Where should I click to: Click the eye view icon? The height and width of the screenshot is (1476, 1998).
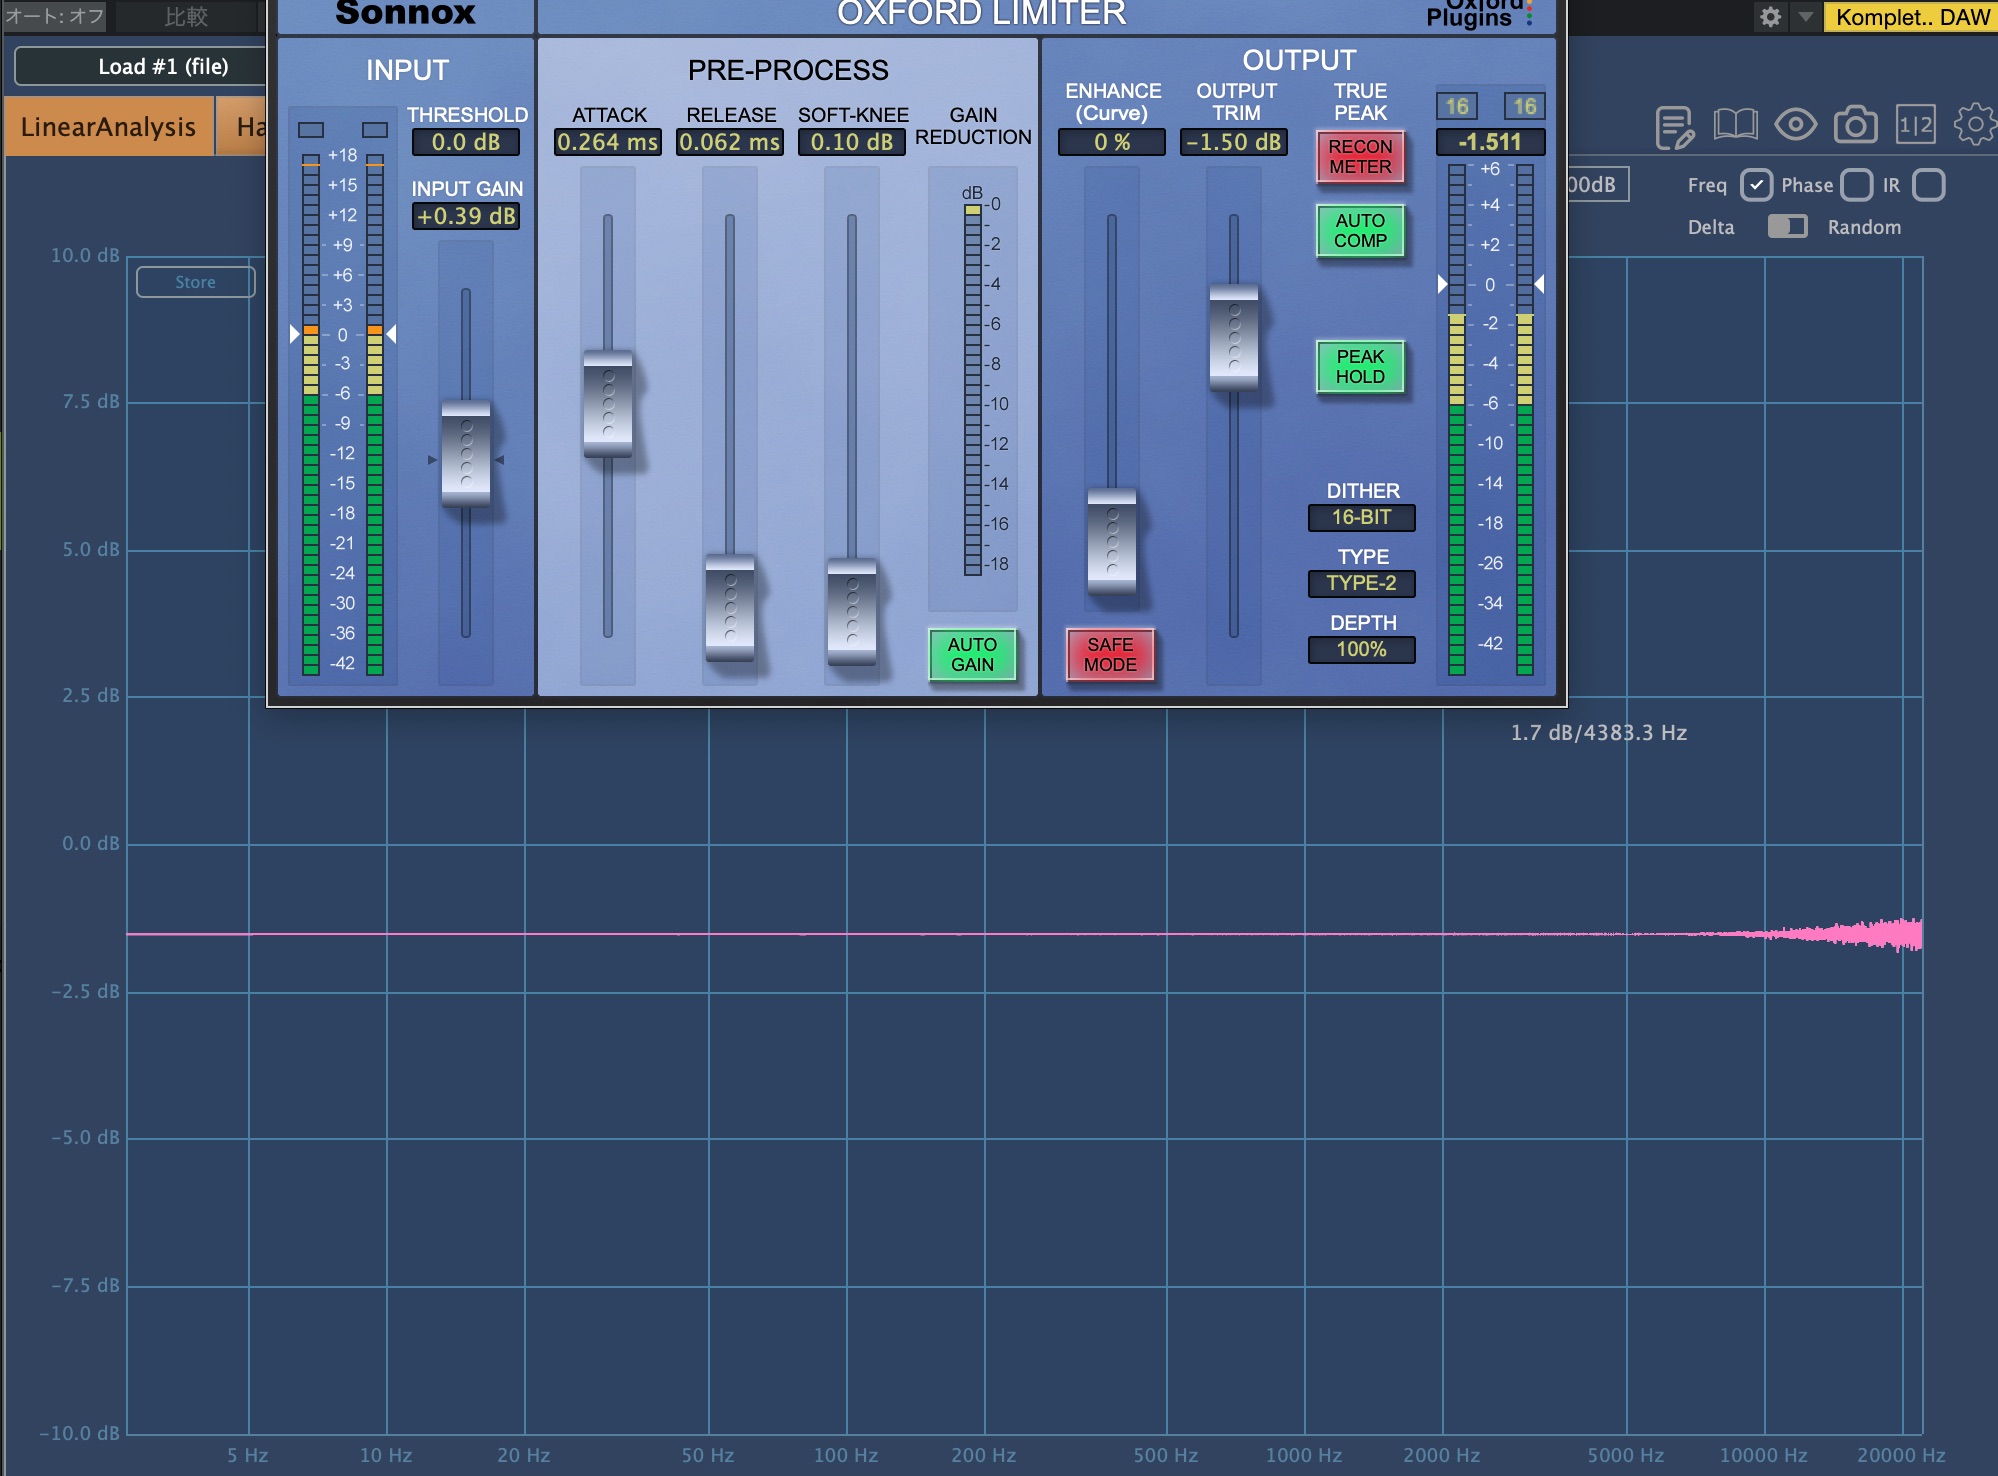click(1795, 125)
